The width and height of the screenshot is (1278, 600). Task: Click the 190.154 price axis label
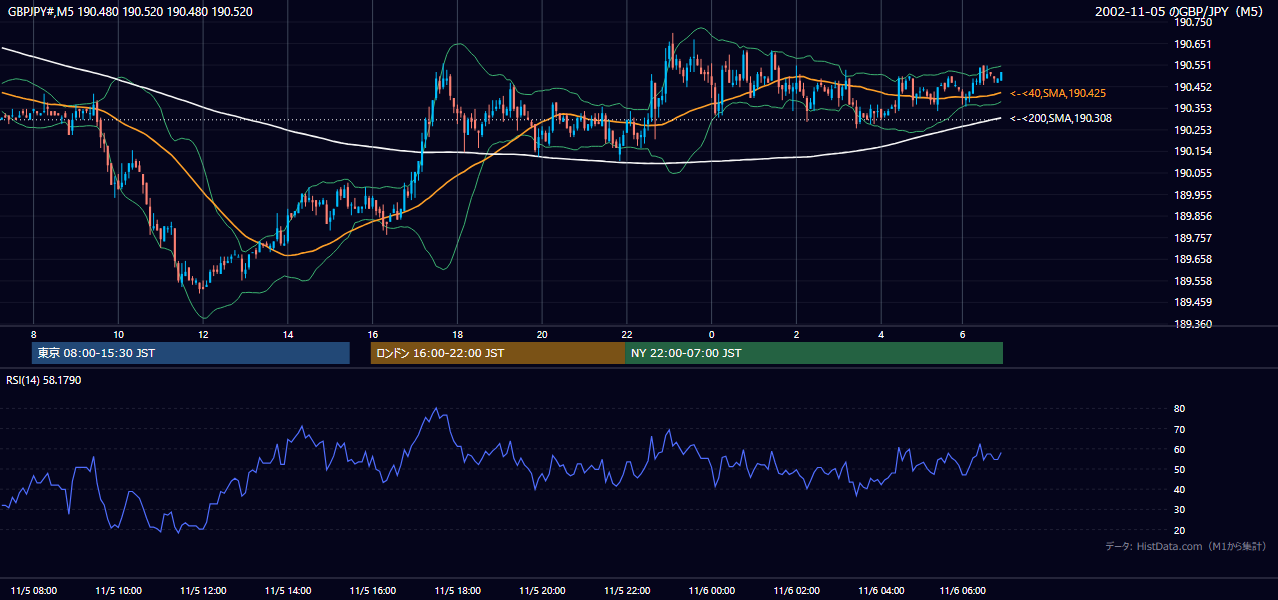(1193, 152)
